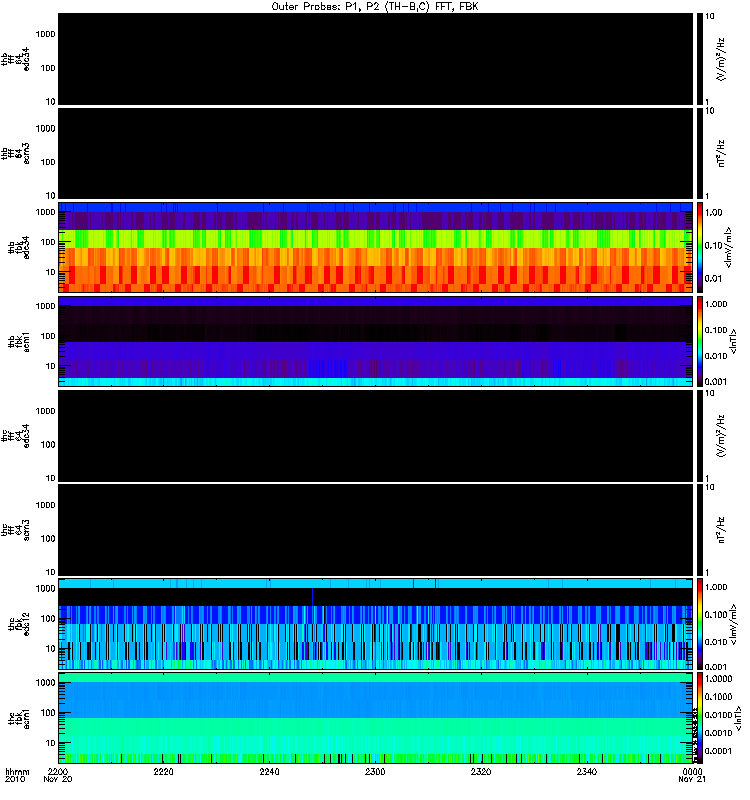
Task: Click the "2320" time axis label
Action: click(481, 771)
